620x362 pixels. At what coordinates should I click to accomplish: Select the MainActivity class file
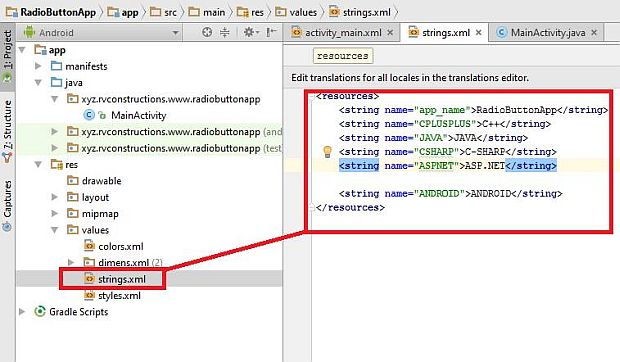(138, 115)
